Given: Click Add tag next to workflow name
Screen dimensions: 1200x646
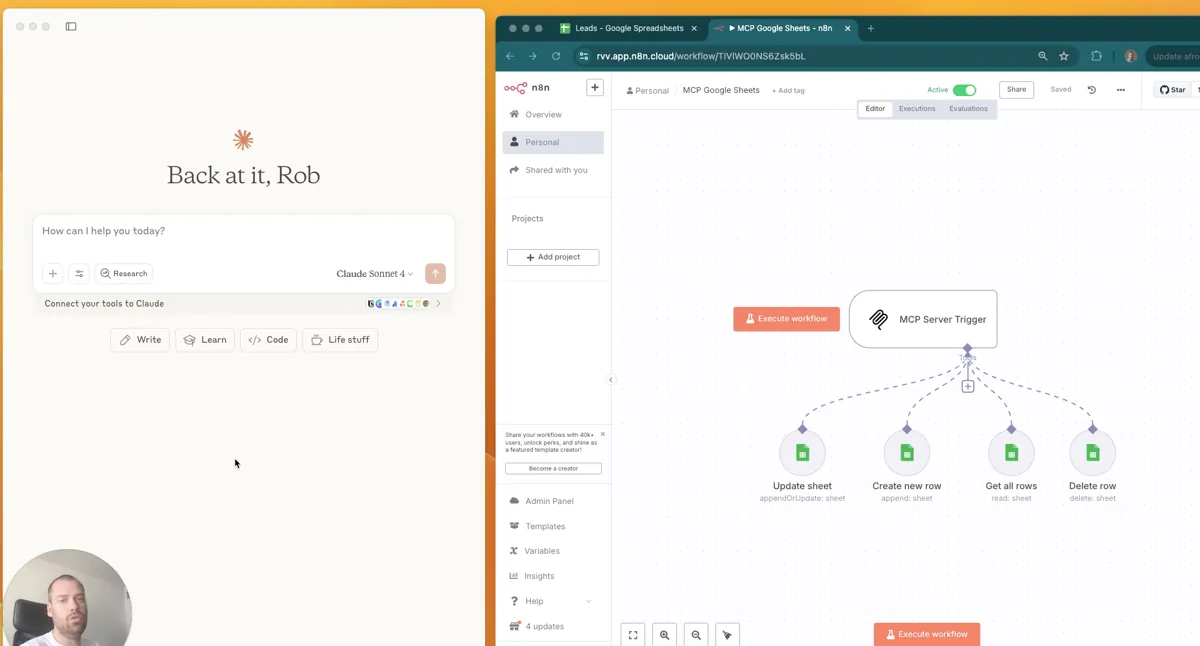Looking at the screenshot, I should [788, 90].
